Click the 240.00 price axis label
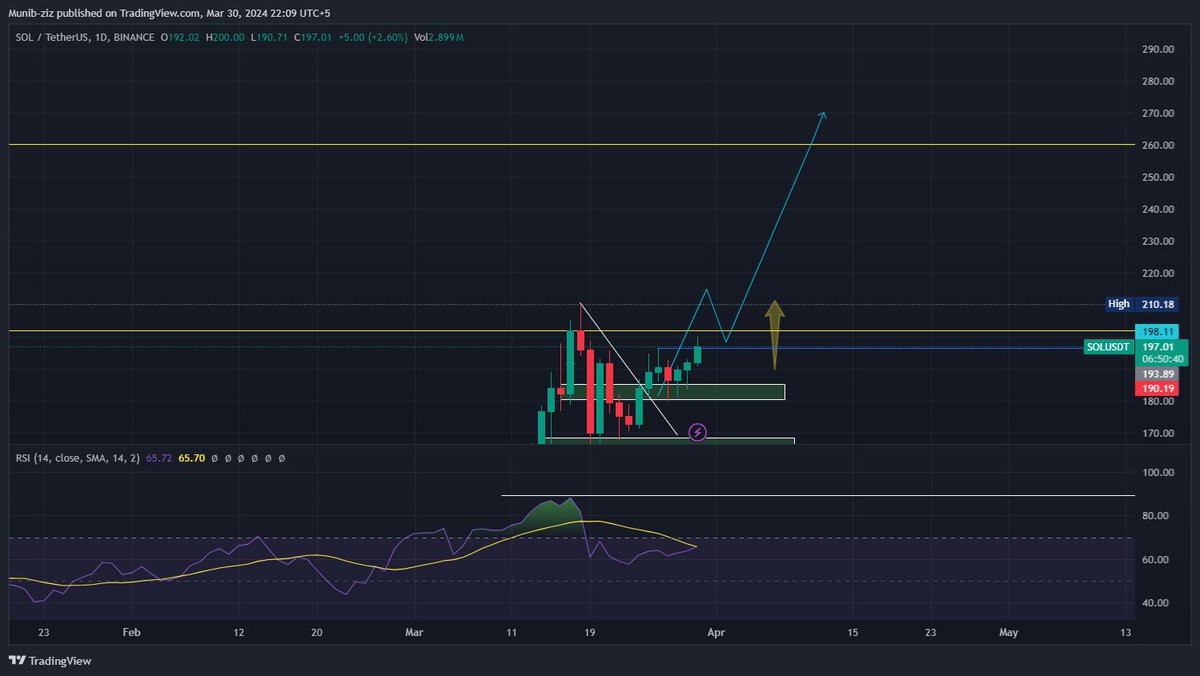Image resolution: width=1200 pixels, height=676 pixels. pos(1157,209)
